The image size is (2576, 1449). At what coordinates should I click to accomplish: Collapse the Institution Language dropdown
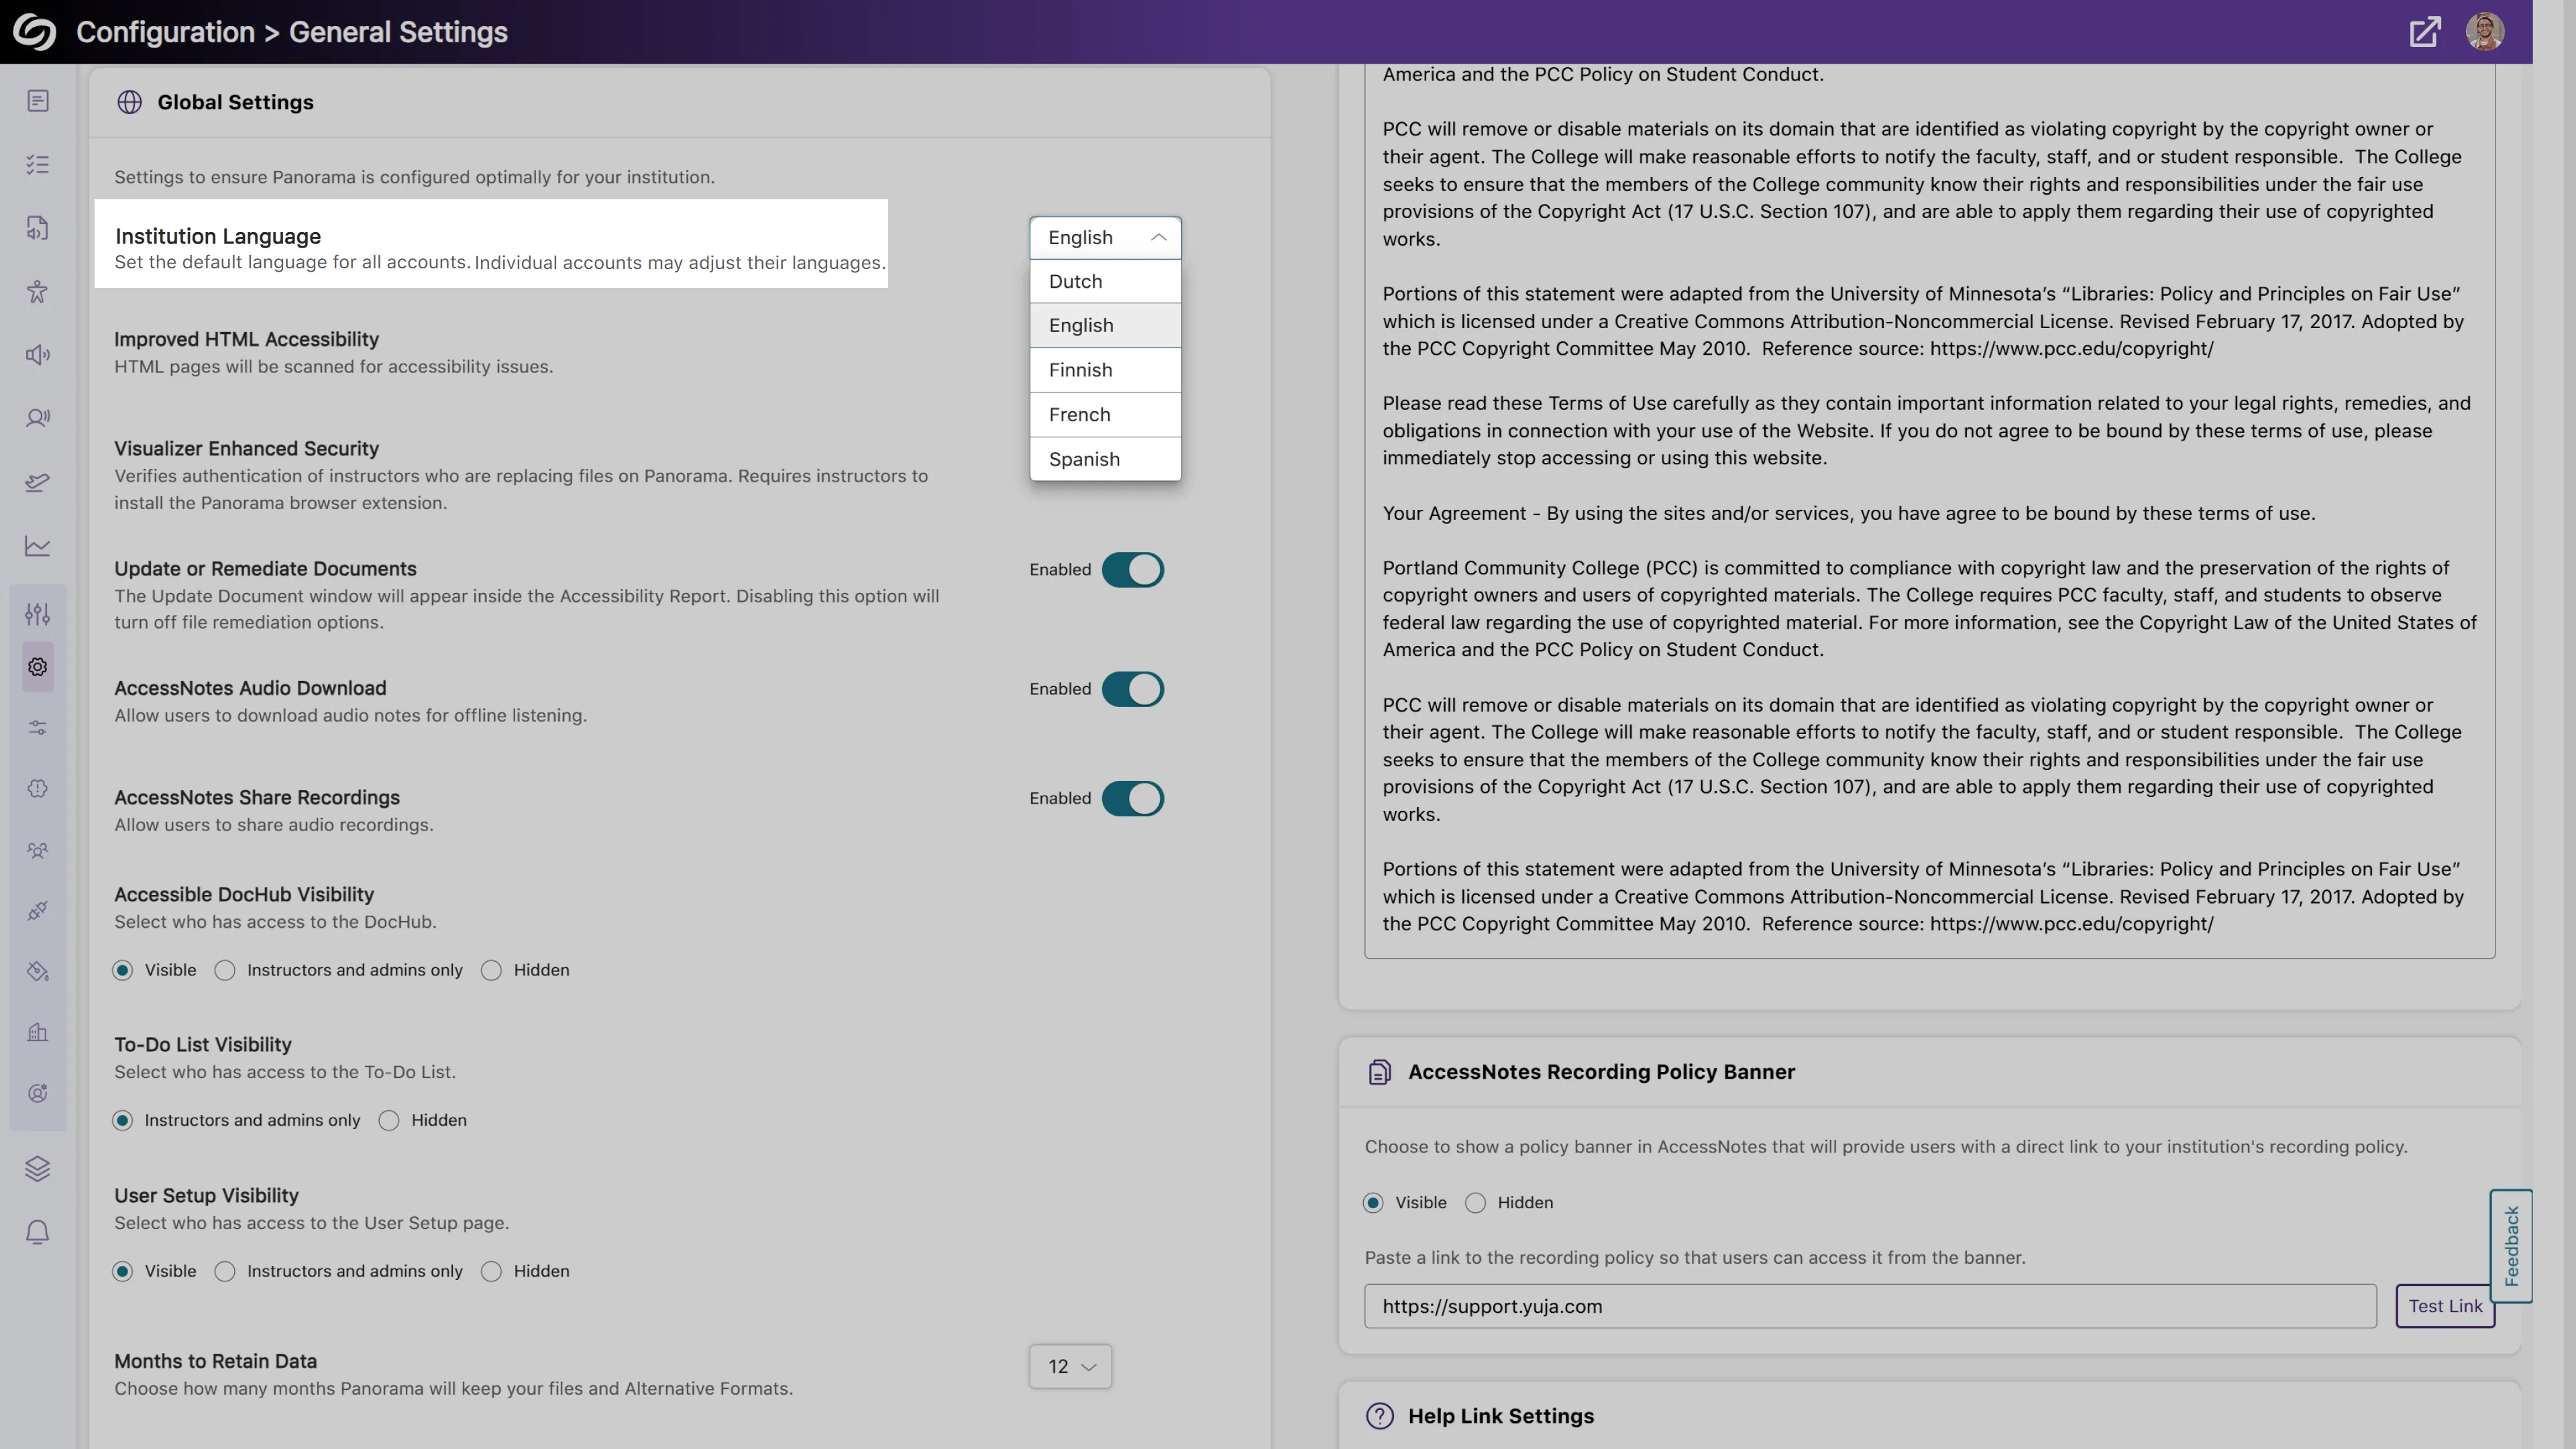[x=1105, y=238]
